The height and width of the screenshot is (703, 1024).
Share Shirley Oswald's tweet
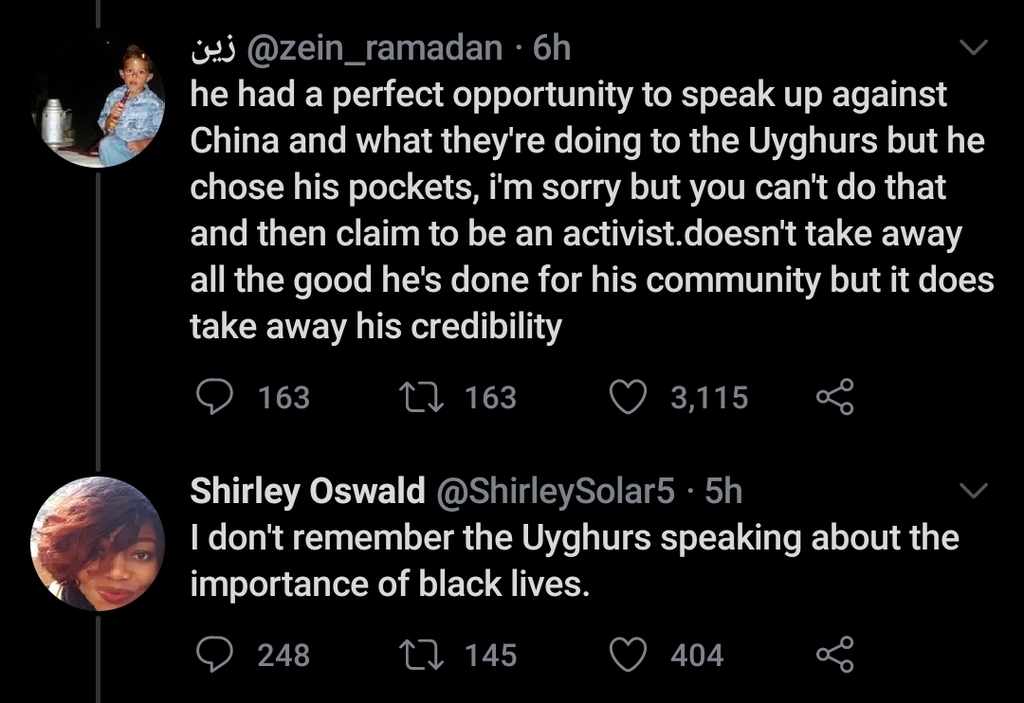coord(835,655)
